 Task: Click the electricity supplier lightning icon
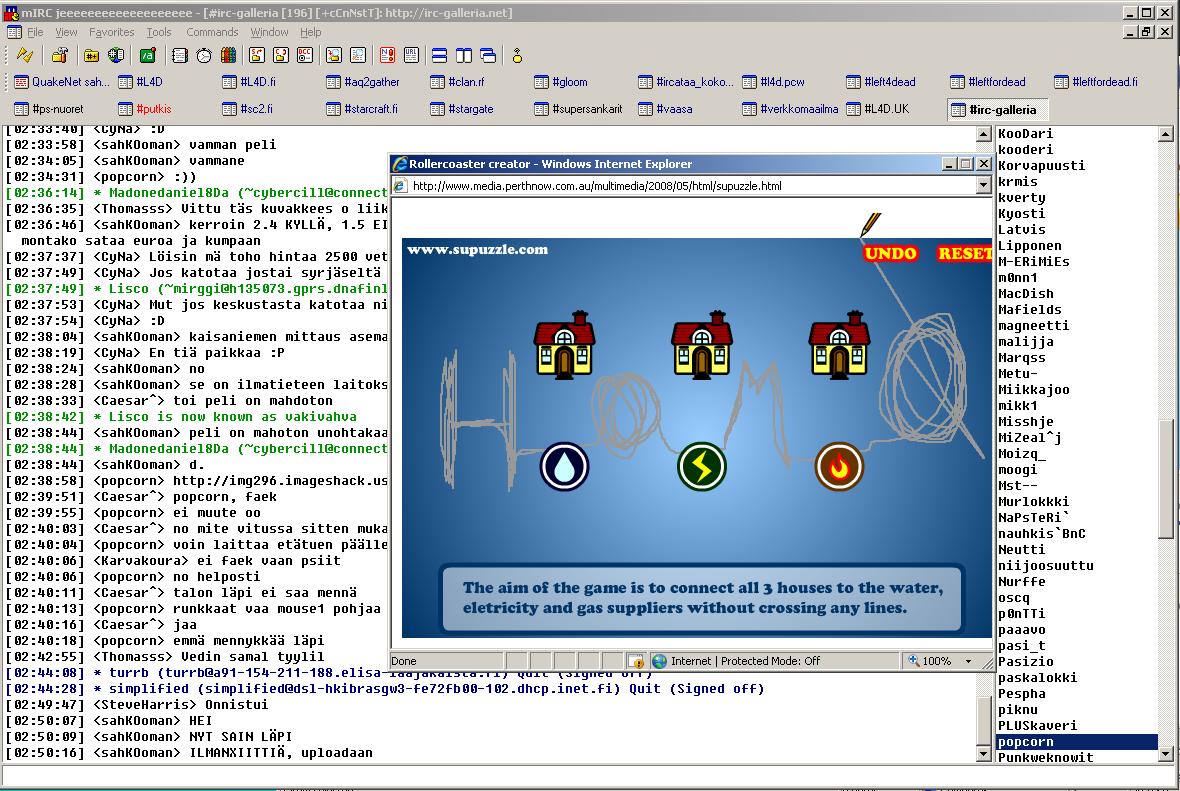(702, 467)
